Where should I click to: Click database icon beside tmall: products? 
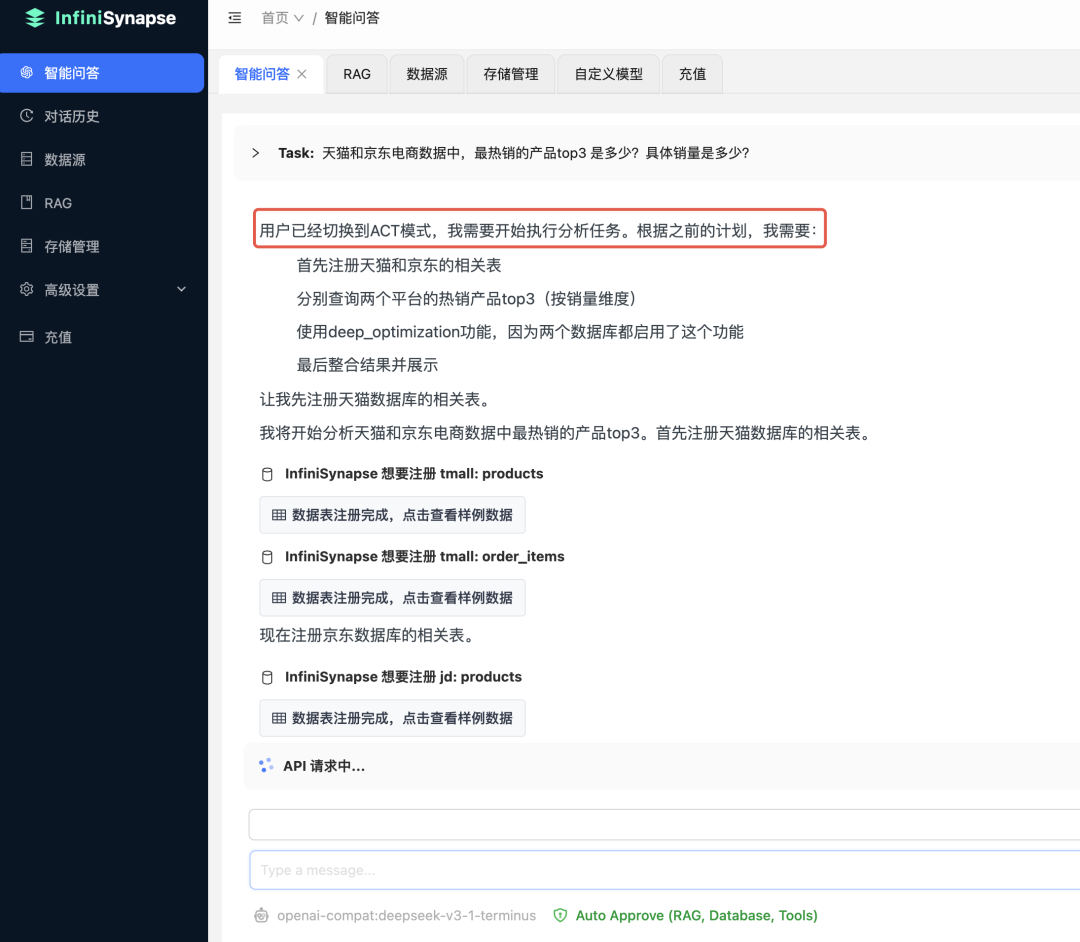coord(267,474)
